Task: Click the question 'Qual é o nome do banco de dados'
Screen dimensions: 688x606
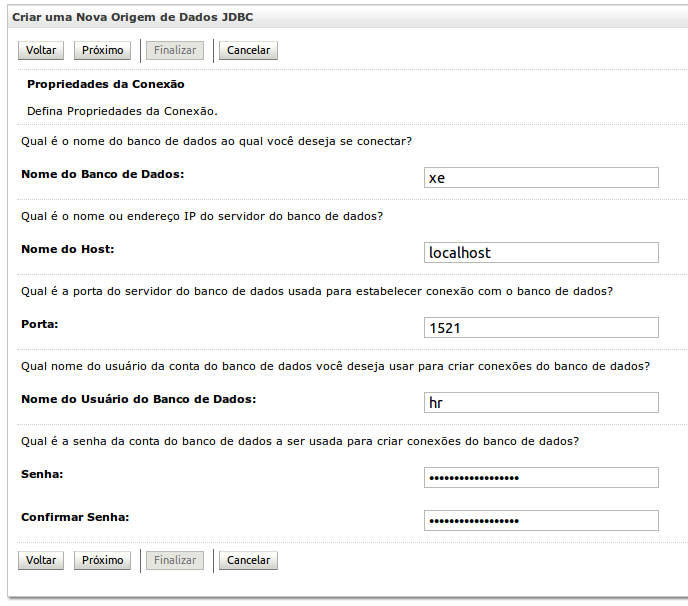Action: click(x=216, y=141)
